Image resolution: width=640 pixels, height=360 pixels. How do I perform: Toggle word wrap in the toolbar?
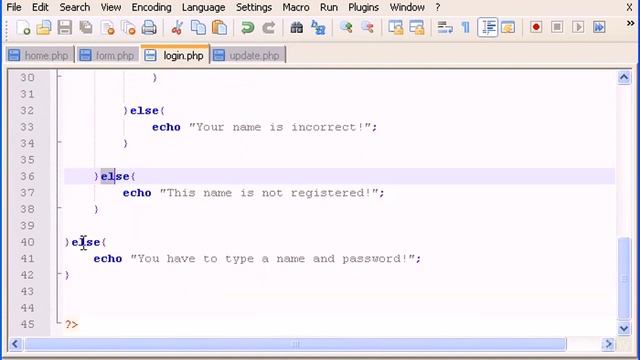444,28
